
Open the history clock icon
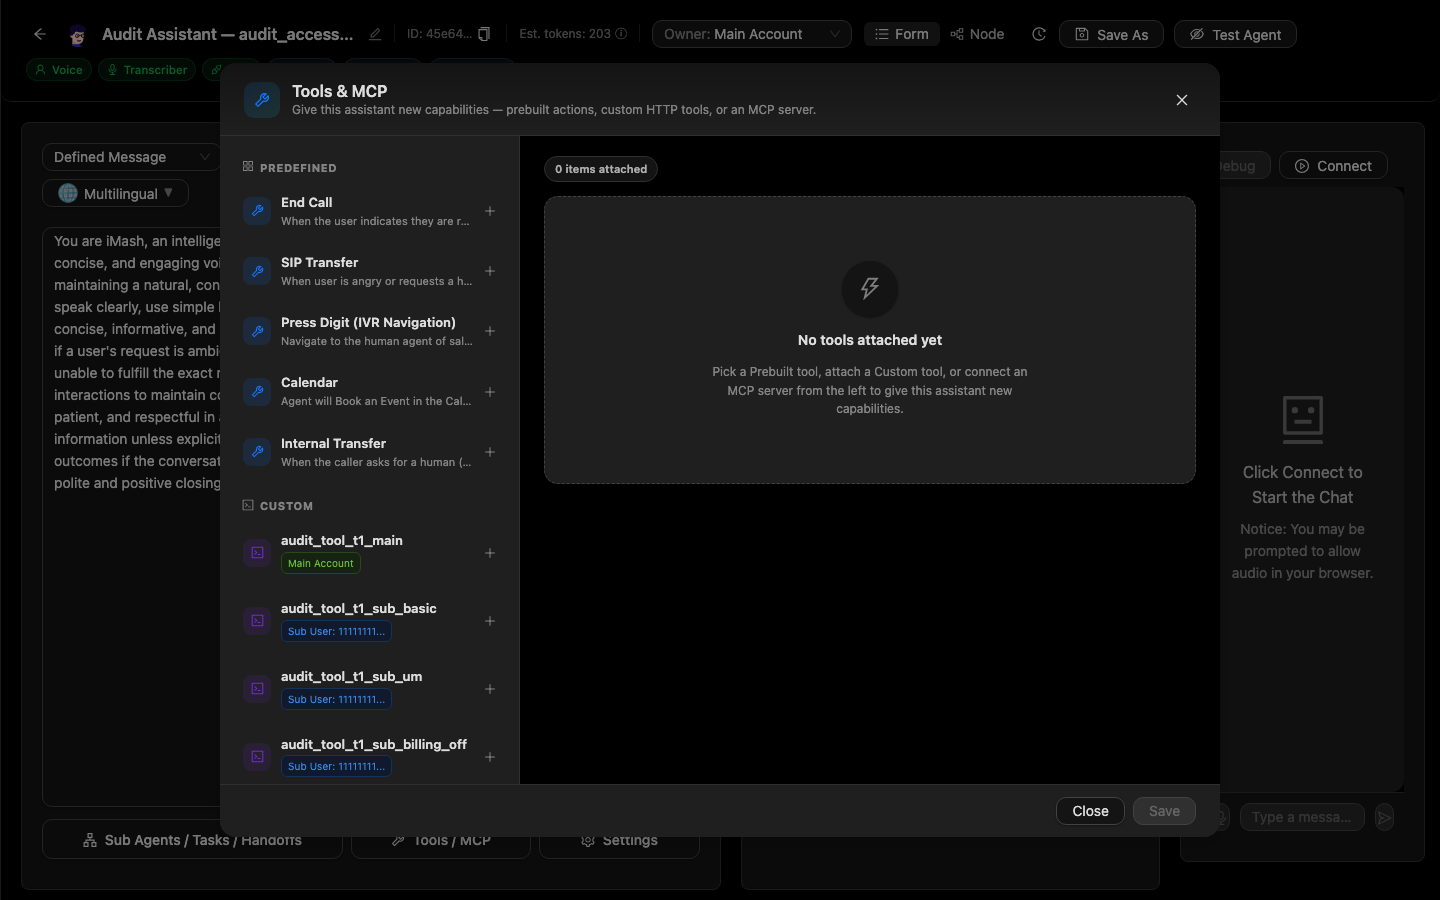(x=1039, y=34)
